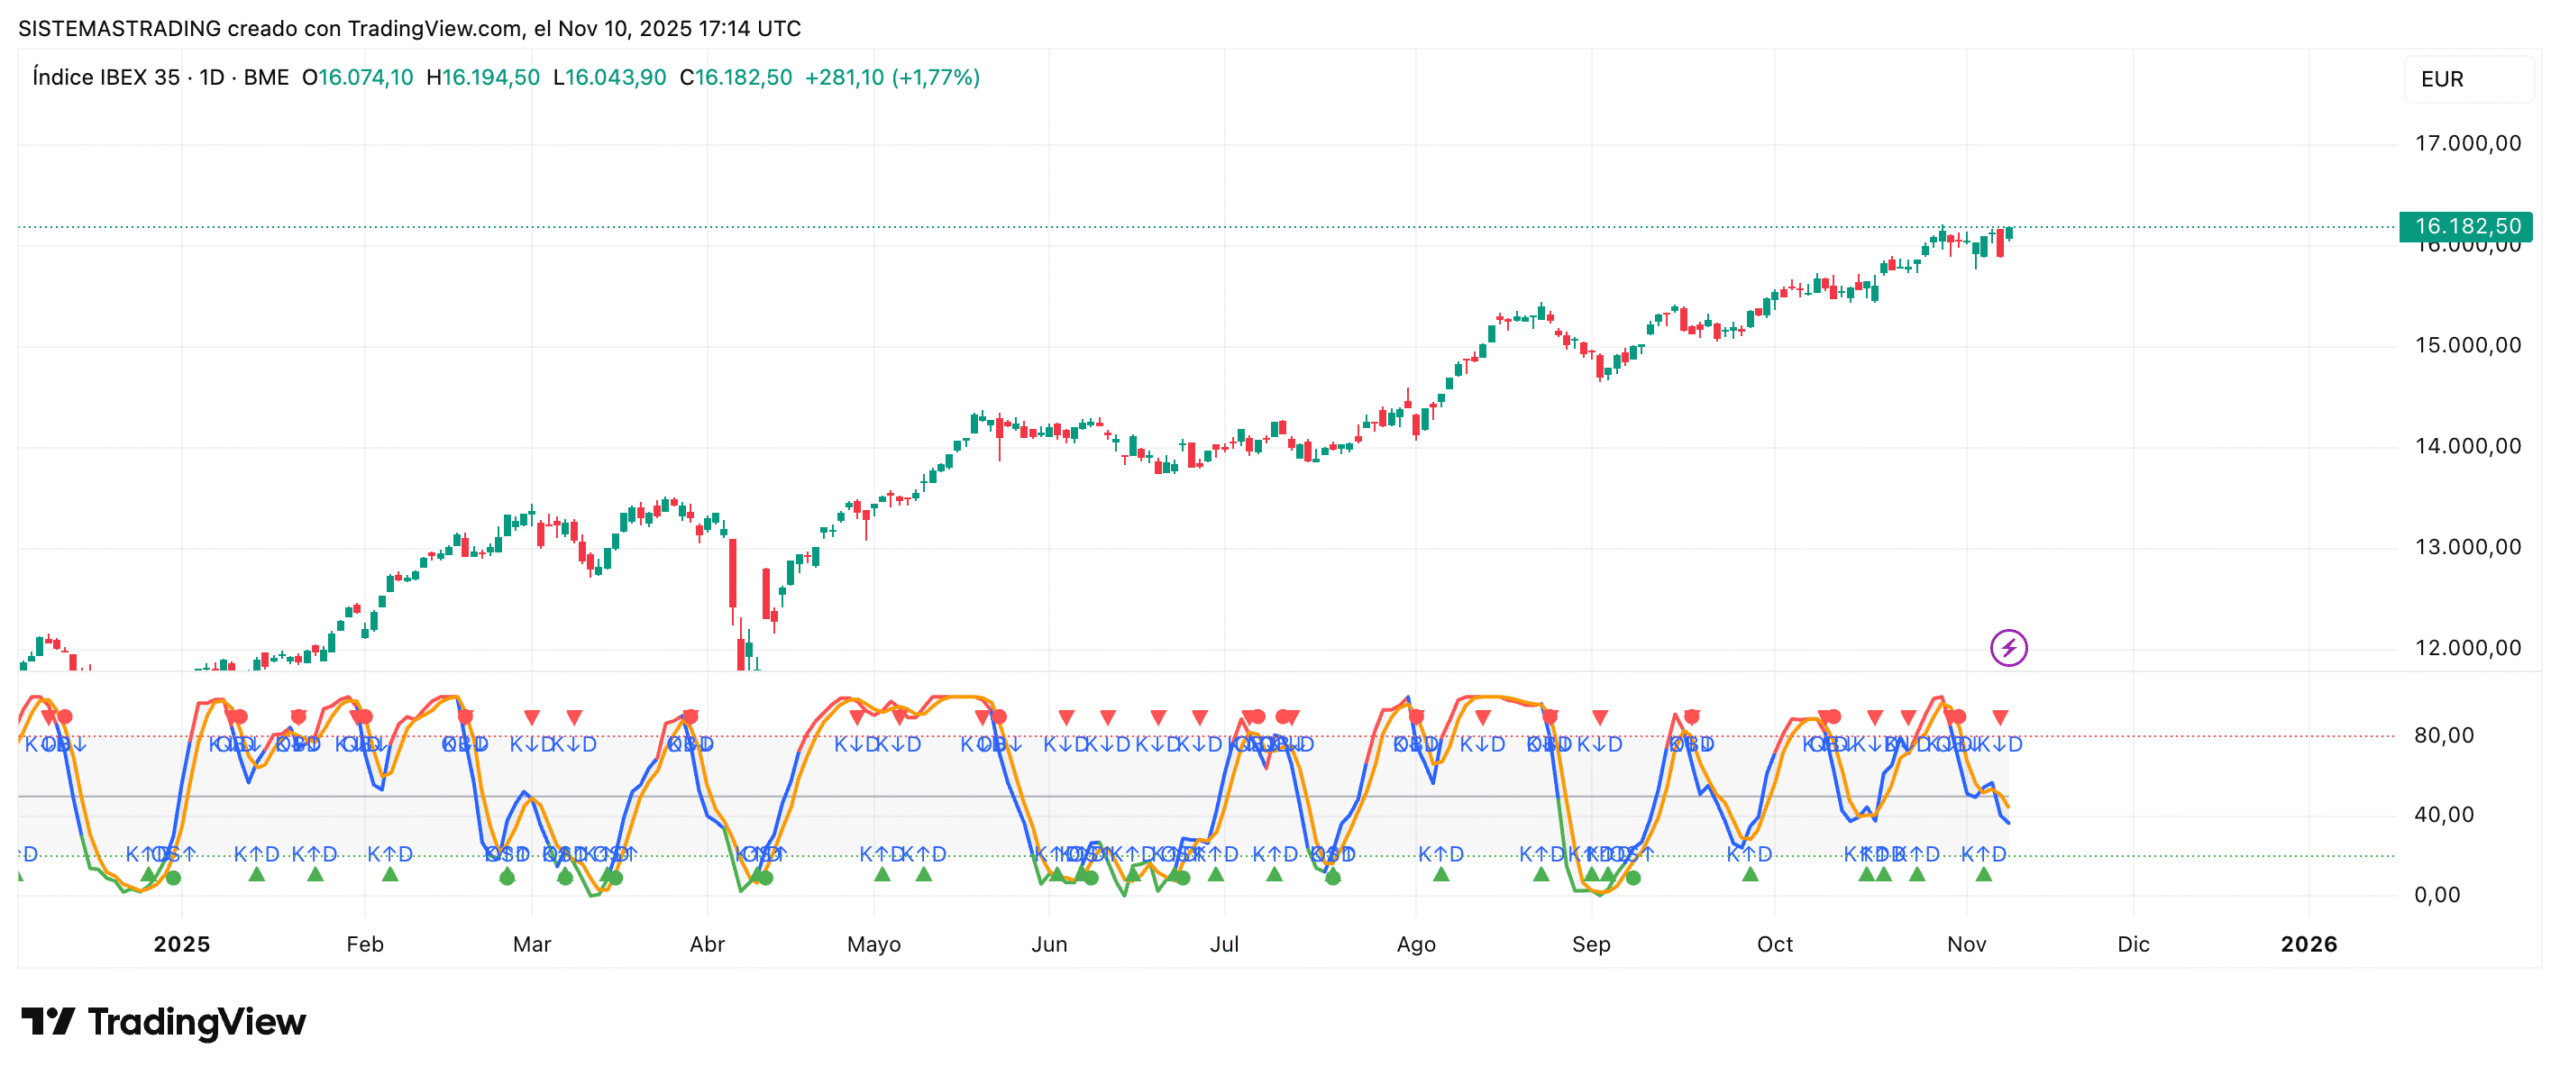Viewport: 2560px width, 1076px height.
Task: Click the green triangle marker above Feb
Action: (x=390, y=874)
